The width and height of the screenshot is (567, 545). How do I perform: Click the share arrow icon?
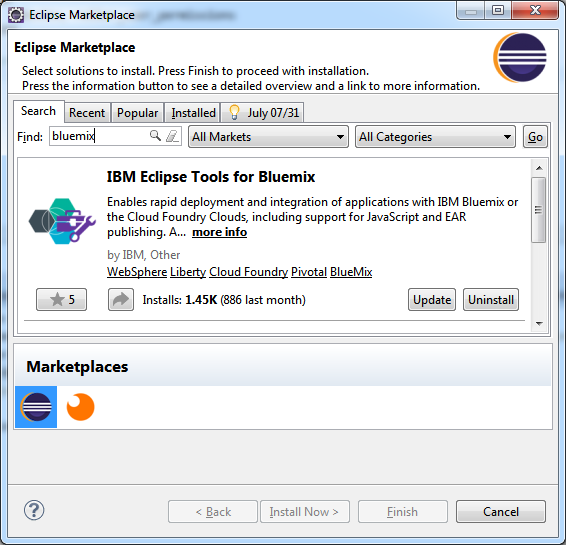pyautogui.click(x=121, y=299)
